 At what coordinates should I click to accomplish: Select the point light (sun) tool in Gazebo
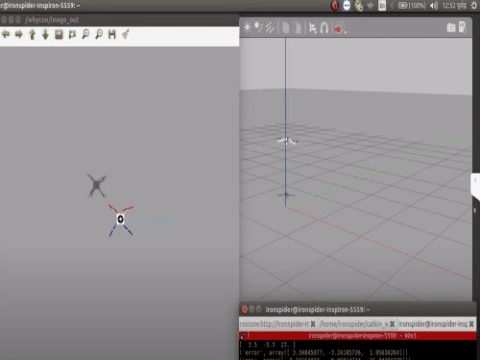(x=247, y=27)
